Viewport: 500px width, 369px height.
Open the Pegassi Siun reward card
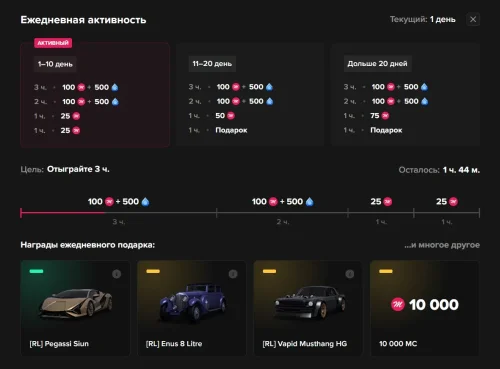[x=75, y=308]
